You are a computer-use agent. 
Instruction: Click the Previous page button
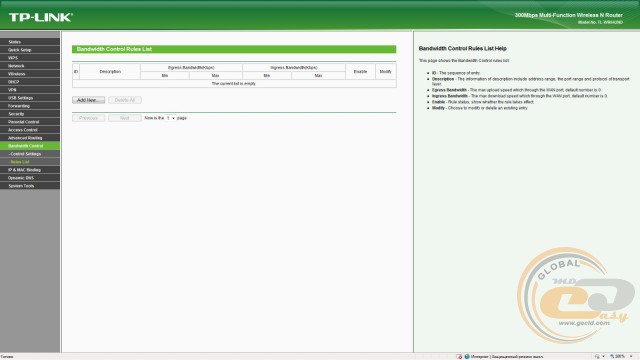(89, 118)
